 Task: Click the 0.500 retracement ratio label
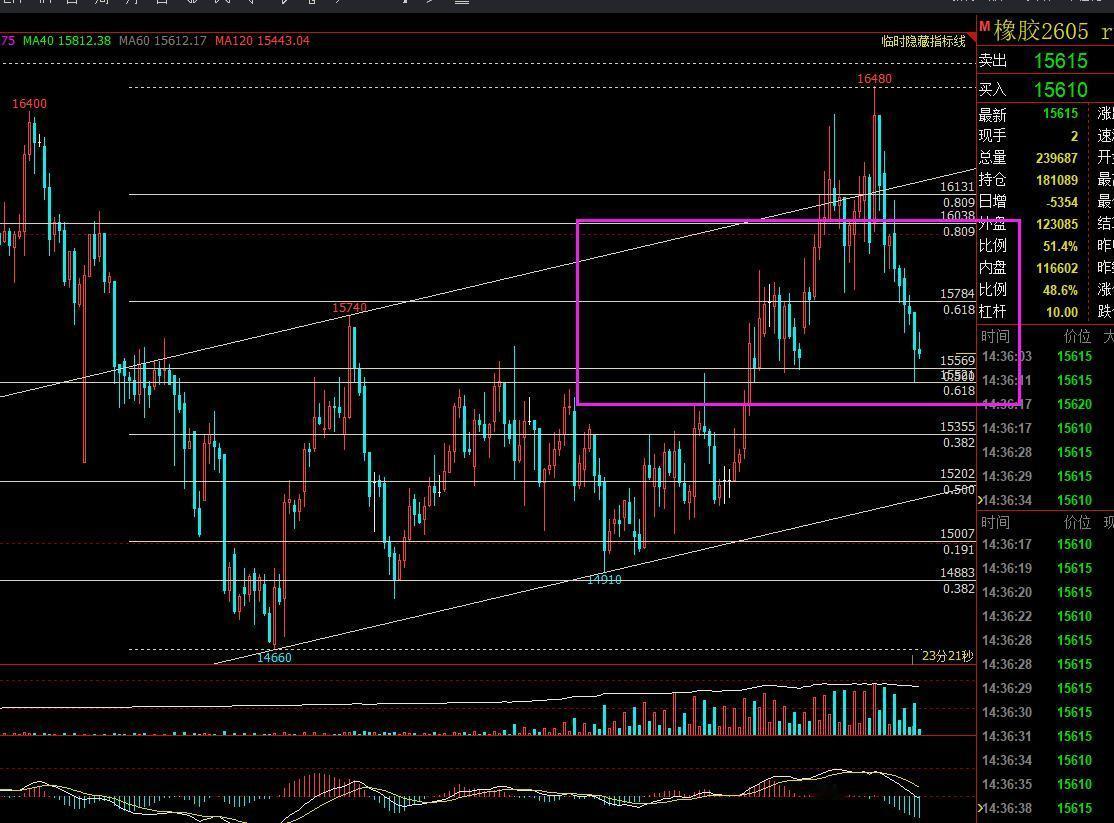(x=958, y=490)
